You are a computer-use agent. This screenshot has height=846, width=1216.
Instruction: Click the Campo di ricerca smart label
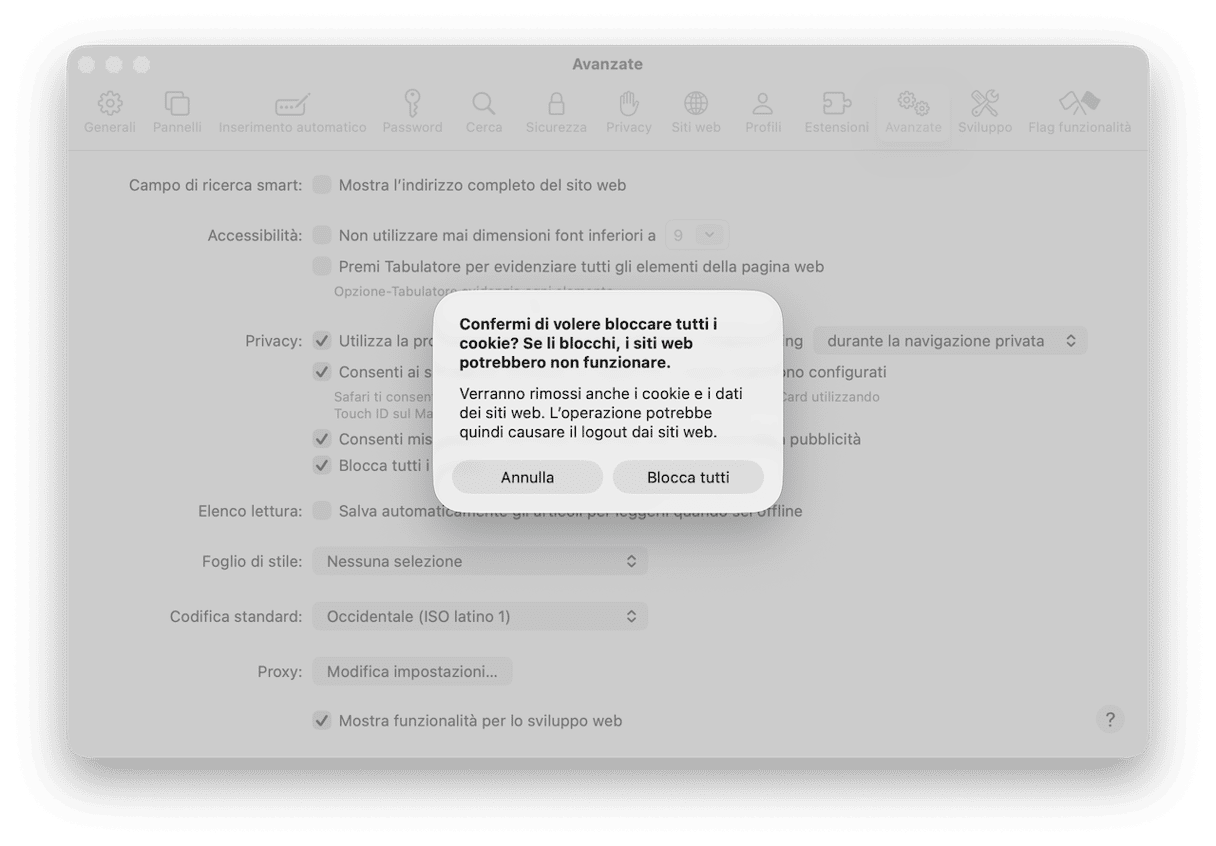(215, 185)
